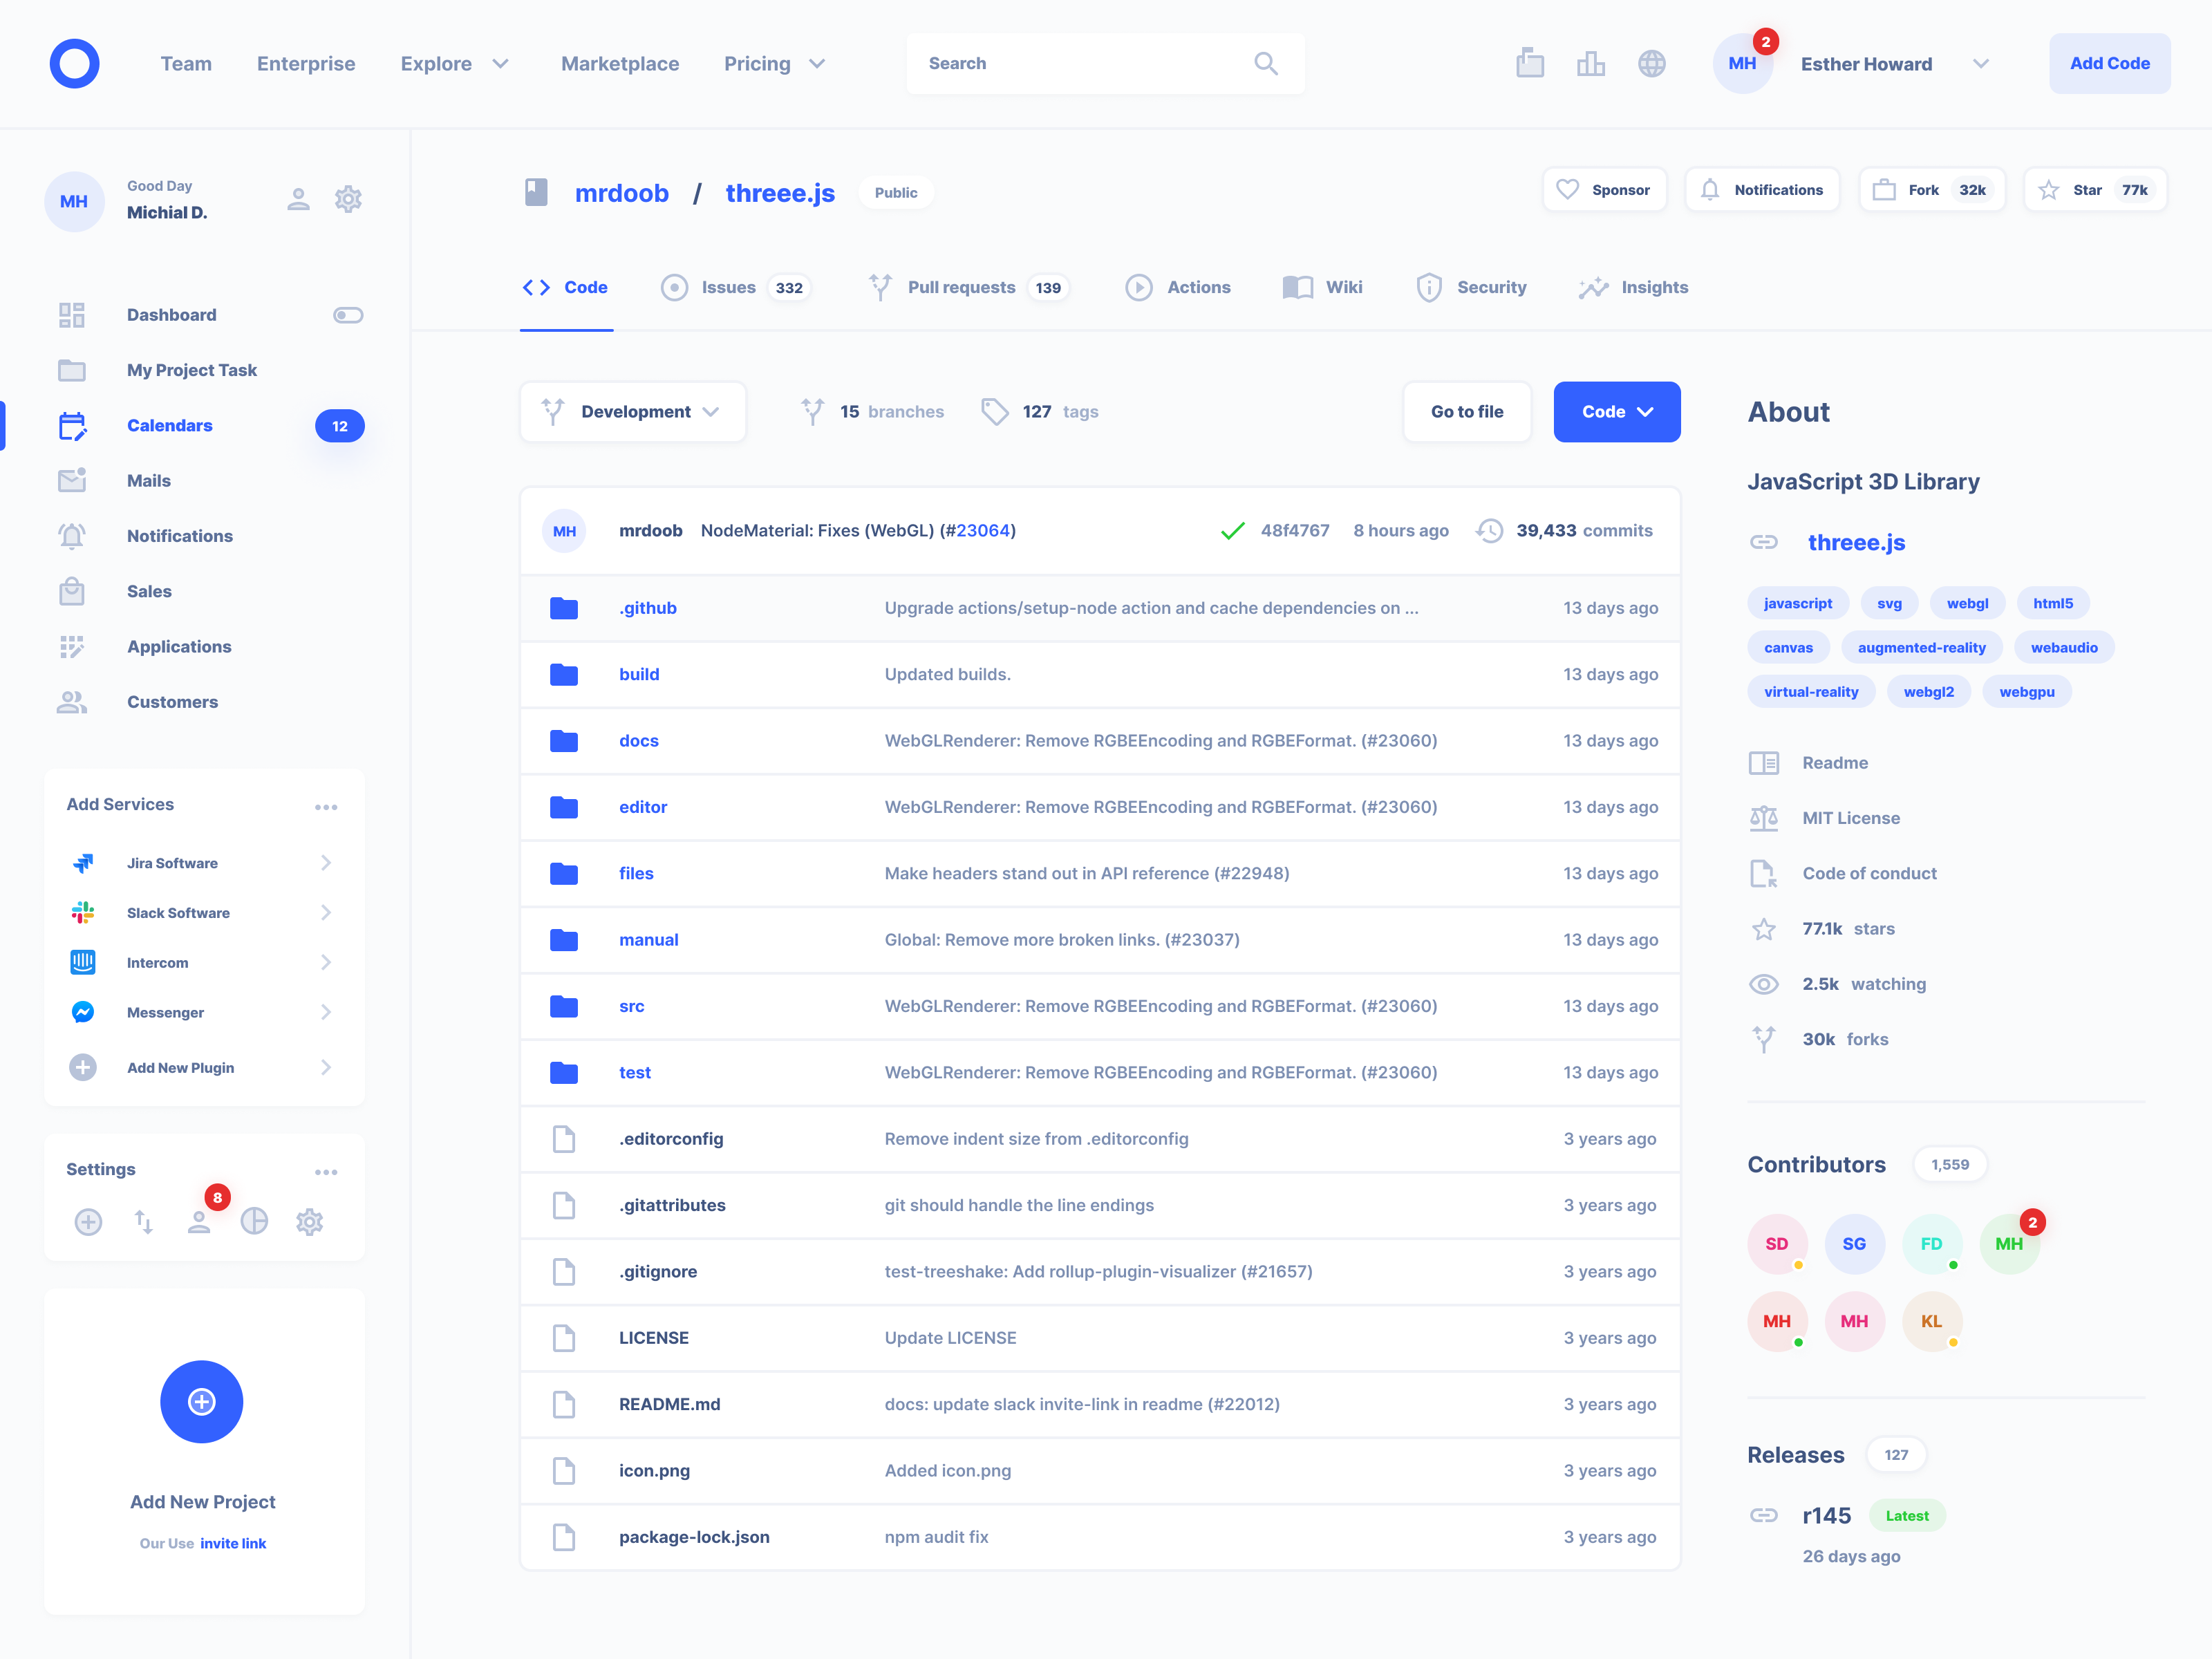Open the package-lock.json file

694,1537
